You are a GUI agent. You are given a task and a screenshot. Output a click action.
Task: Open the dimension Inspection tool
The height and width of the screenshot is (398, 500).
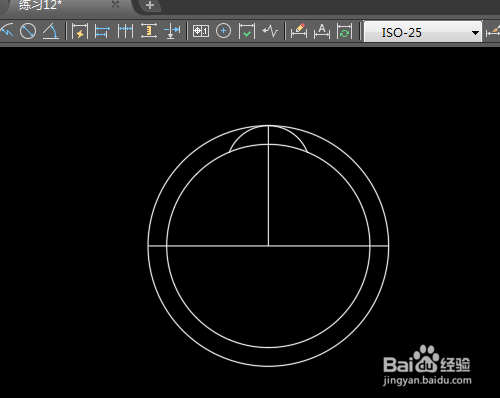click(x=247, y=32)
